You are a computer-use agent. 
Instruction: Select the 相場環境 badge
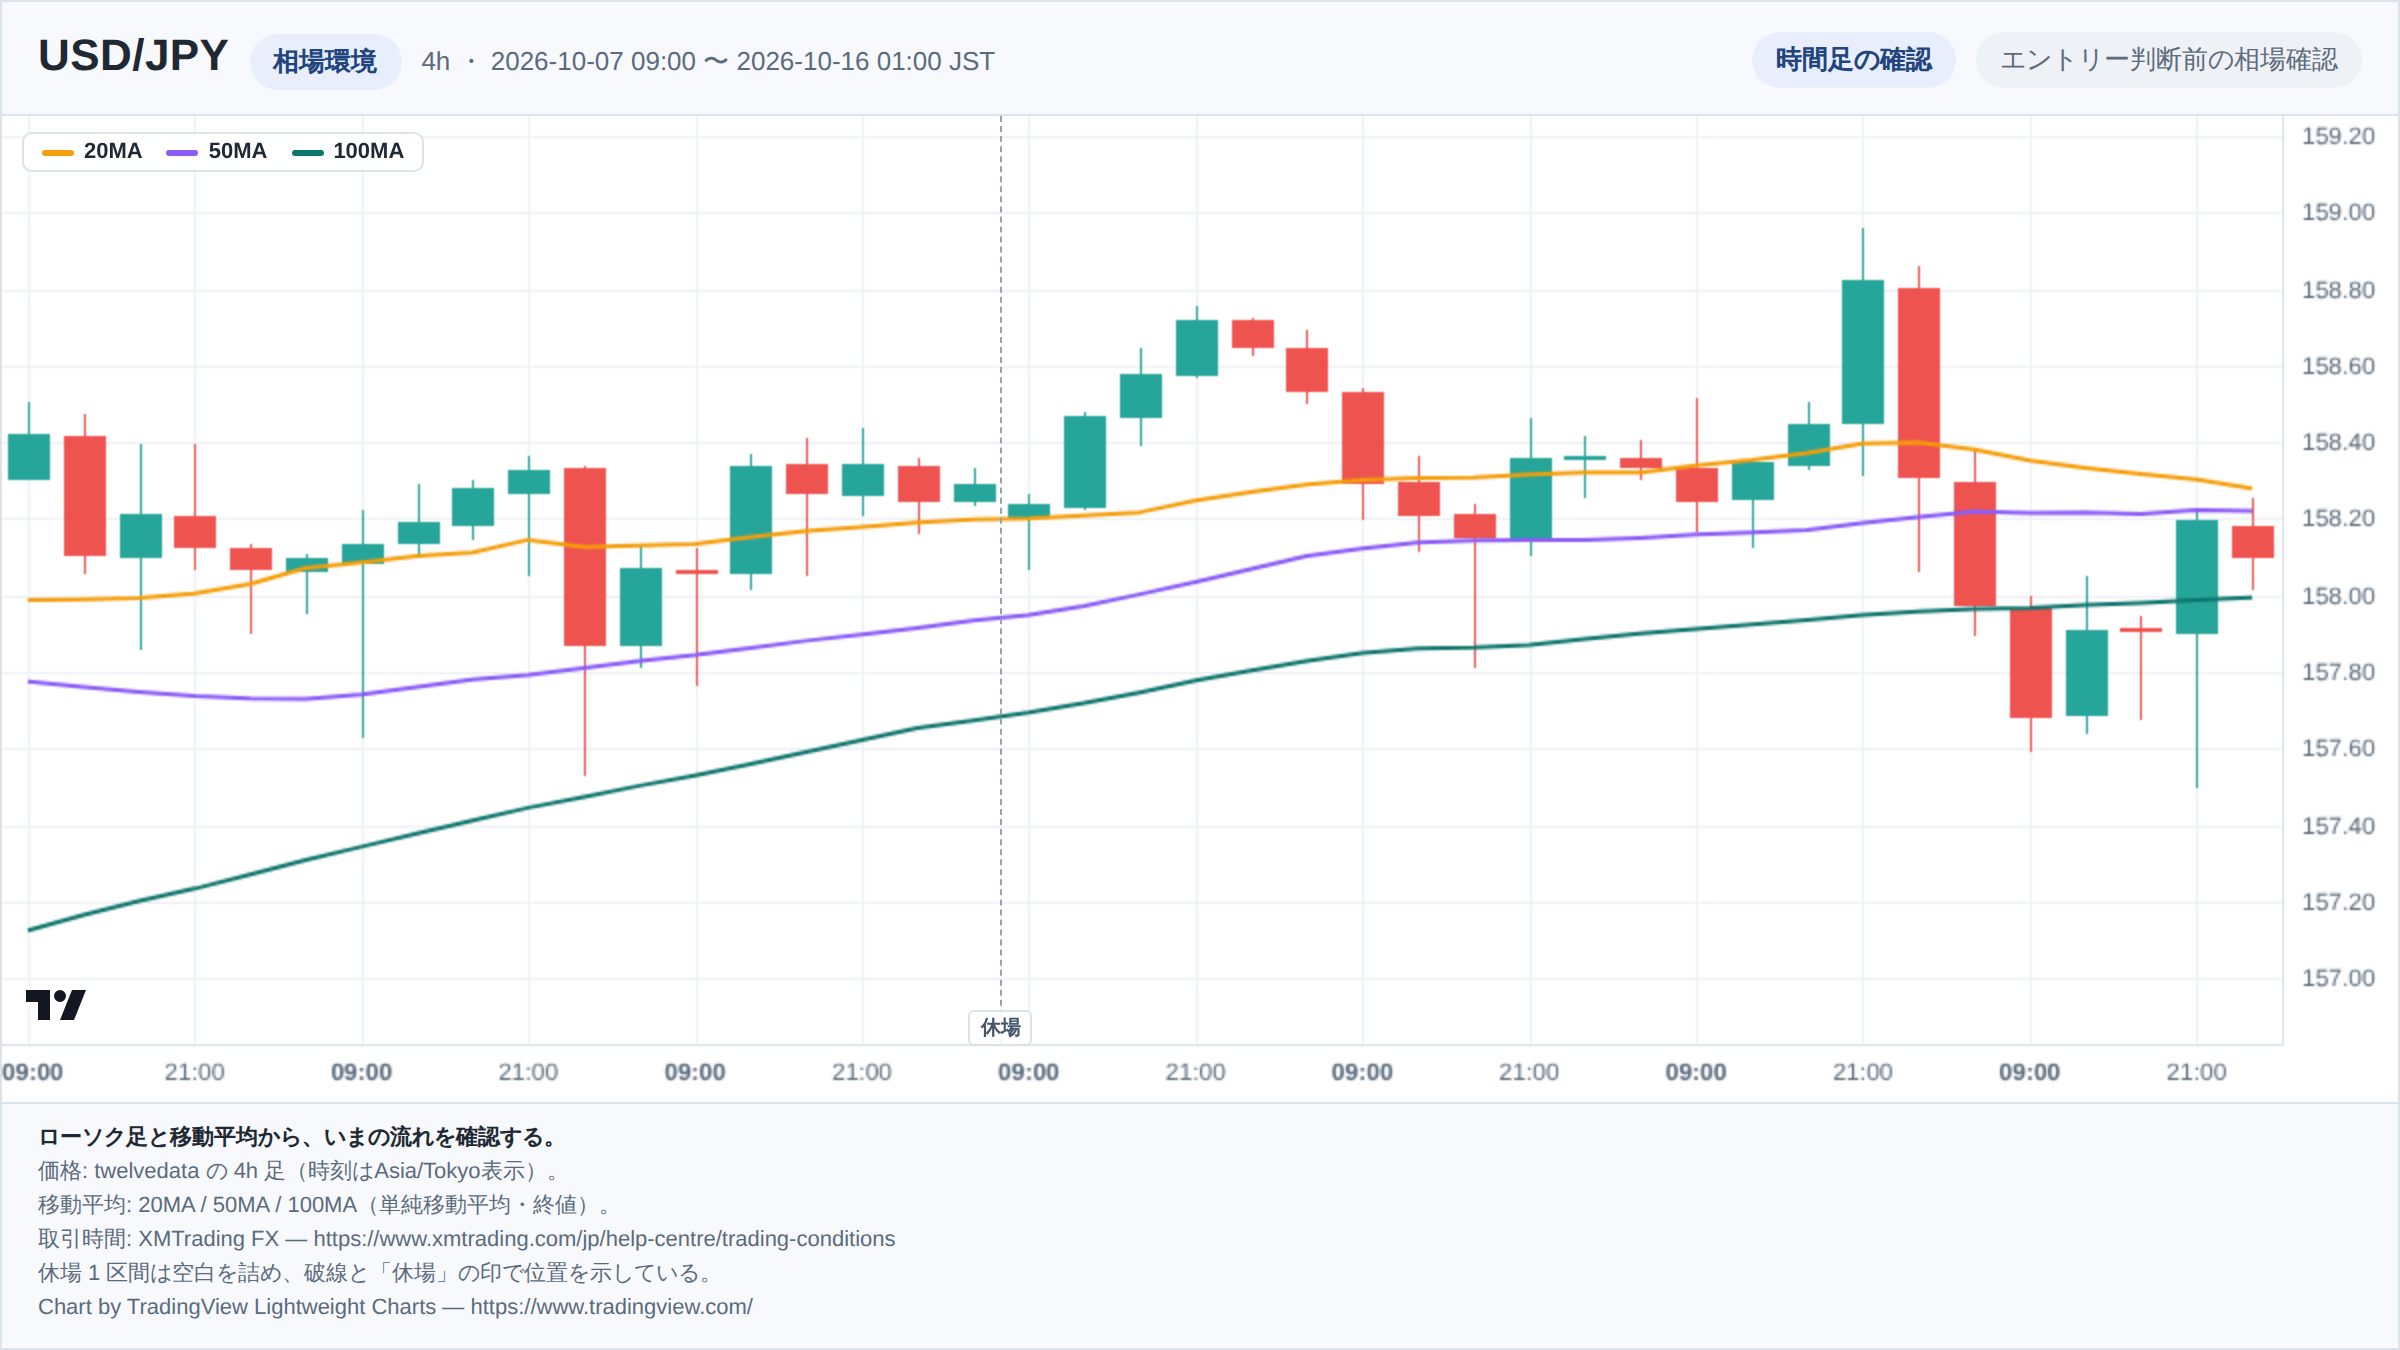(325, 61)
